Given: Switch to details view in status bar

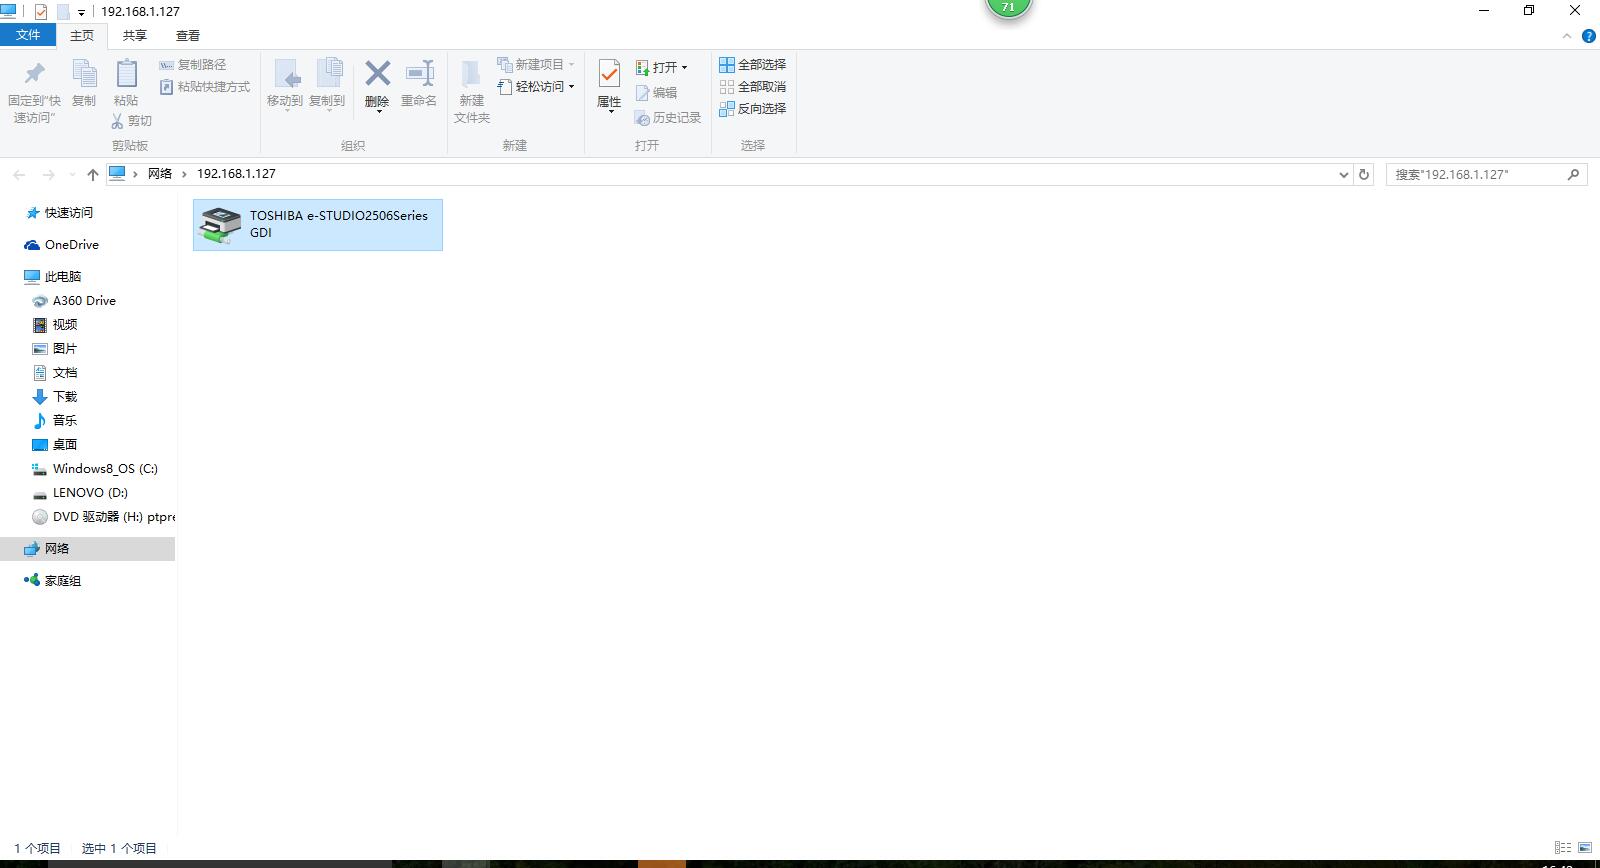Looking at the screenshot, I should point(1562,847).
